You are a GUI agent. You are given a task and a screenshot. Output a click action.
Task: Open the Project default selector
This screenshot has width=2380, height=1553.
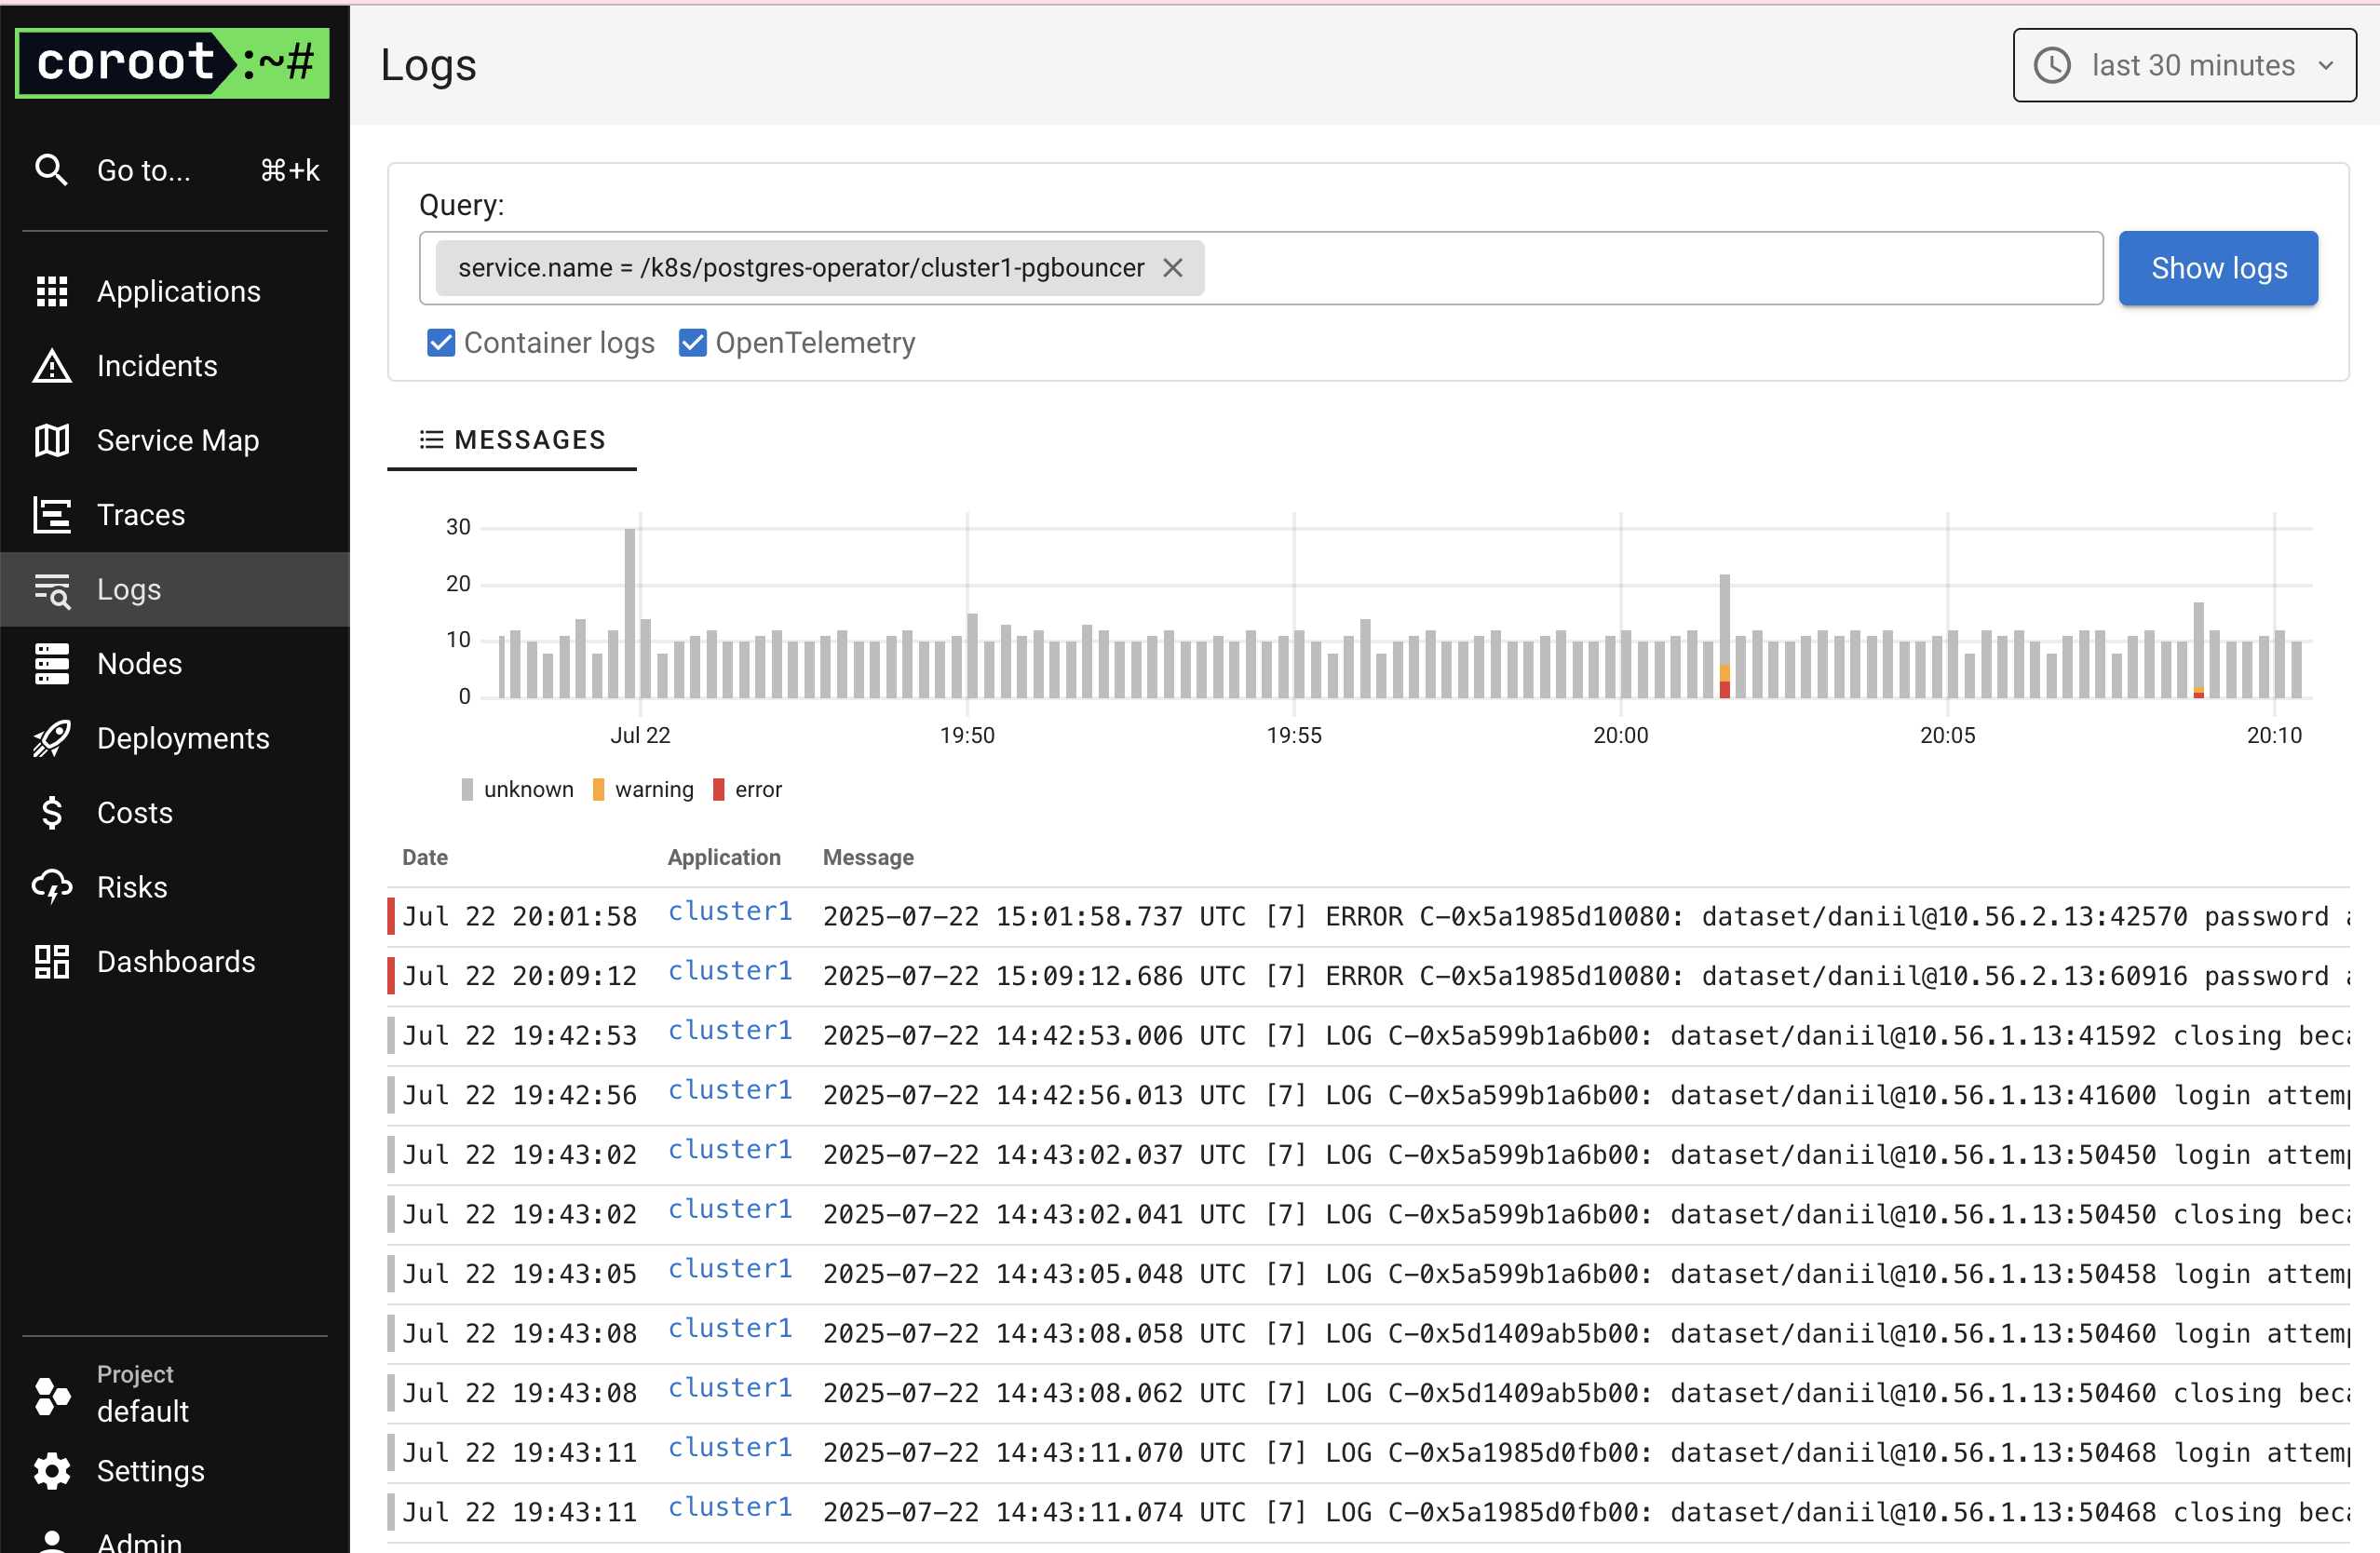(x=175, y=1396)
